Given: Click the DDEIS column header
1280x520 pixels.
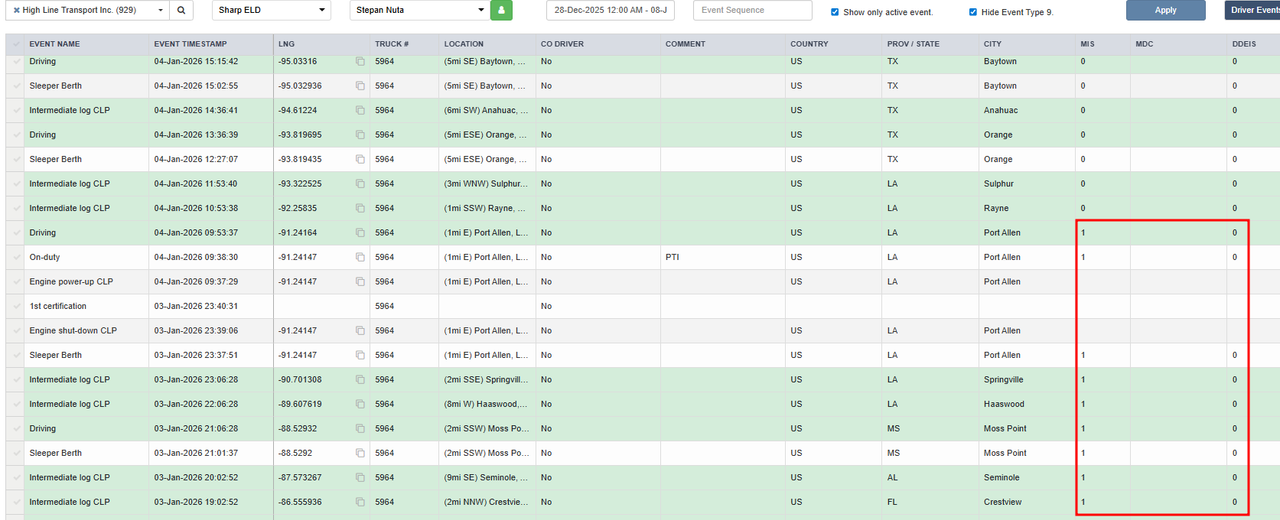Looking at the screenshot, I should point(1254,44).
